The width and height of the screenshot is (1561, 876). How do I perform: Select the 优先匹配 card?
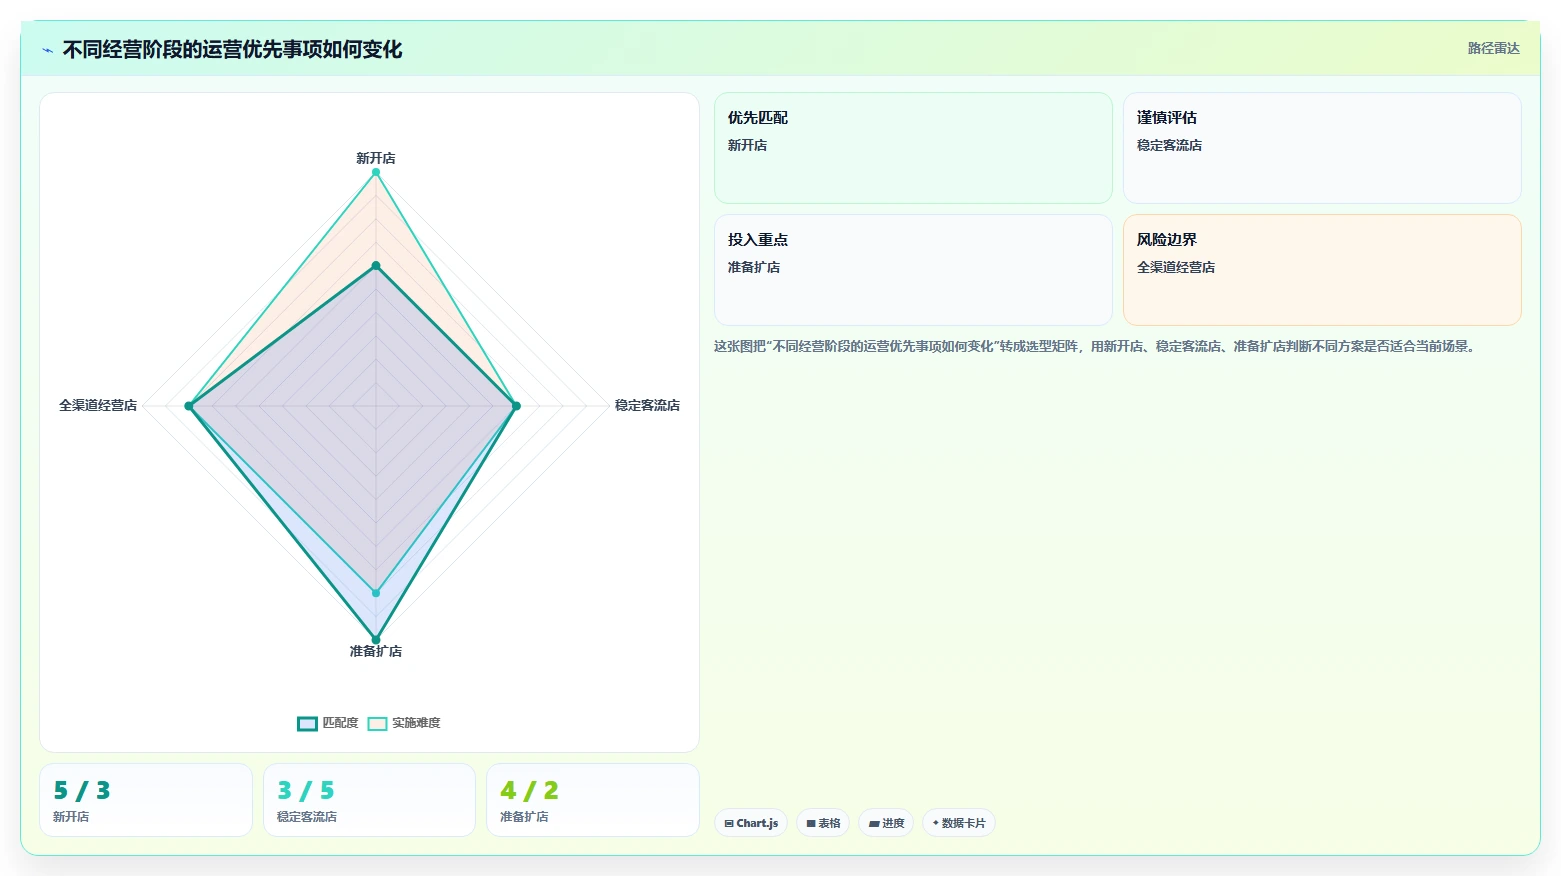pyautogui.click(x=913, y=148)
